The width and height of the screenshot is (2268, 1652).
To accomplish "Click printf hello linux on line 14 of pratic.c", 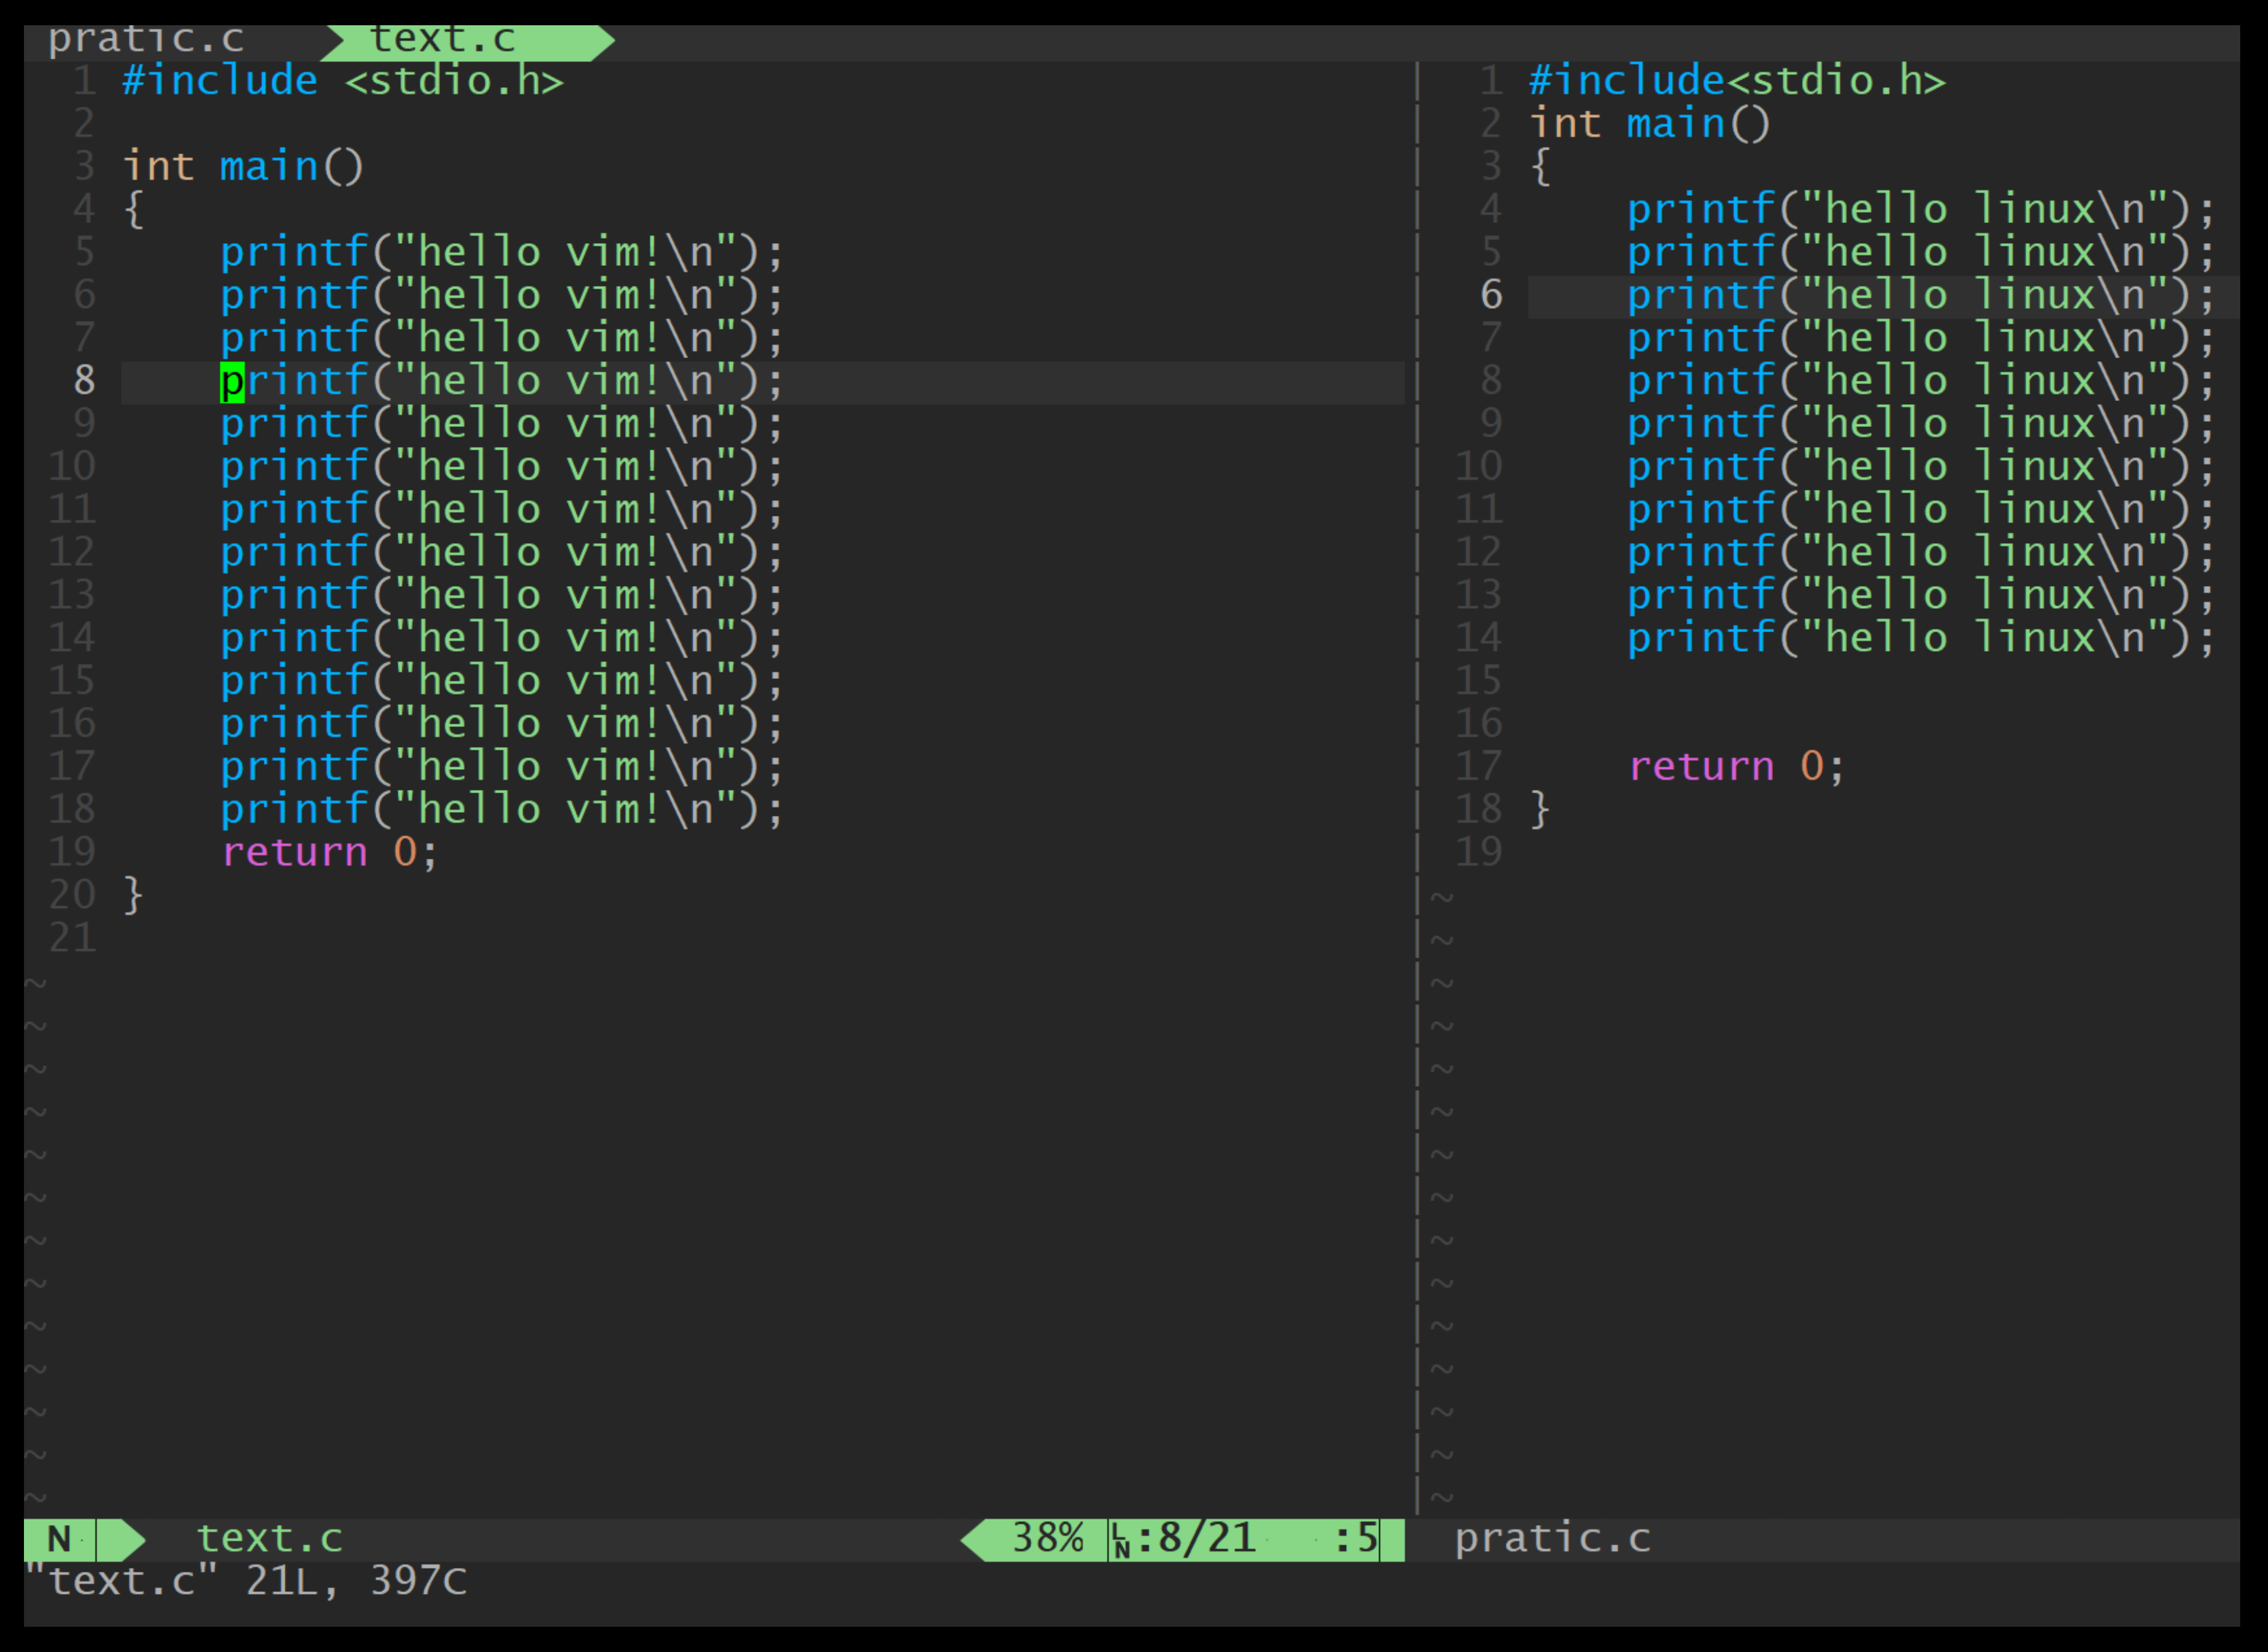I will point(1921,639).
